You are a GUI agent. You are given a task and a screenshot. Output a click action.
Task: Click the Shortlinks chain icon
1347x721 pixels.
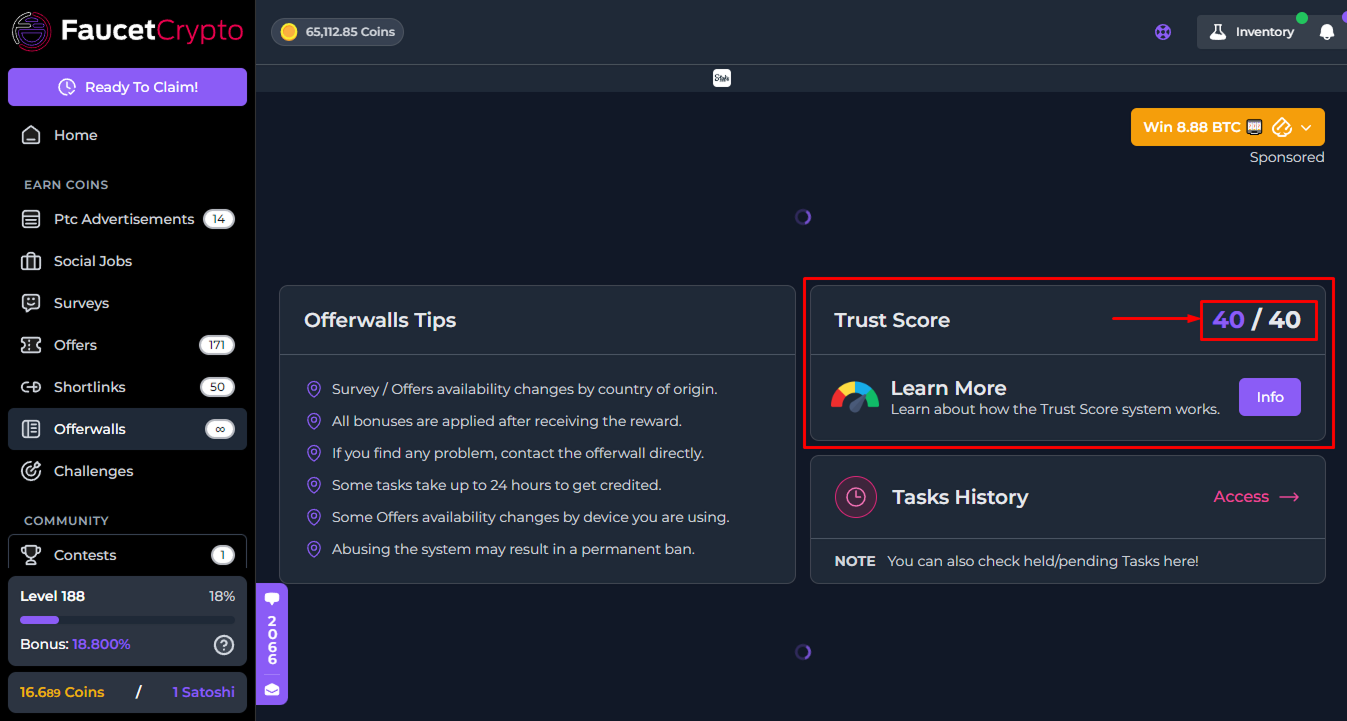(x=31, y=387)
